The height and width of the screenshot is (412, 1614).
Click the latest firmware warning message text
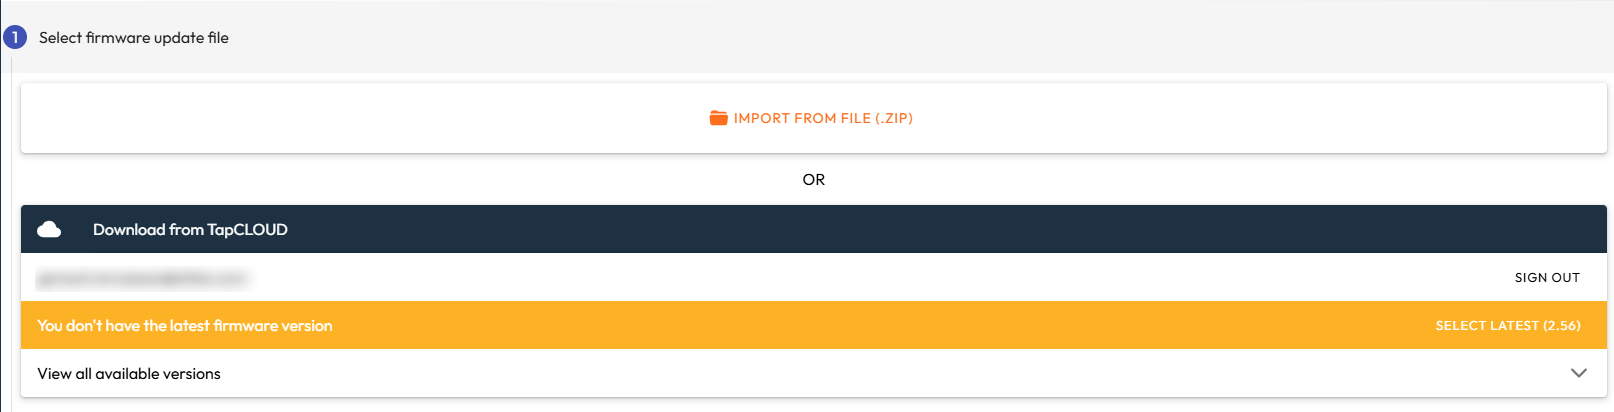click(x=185, y=326)
